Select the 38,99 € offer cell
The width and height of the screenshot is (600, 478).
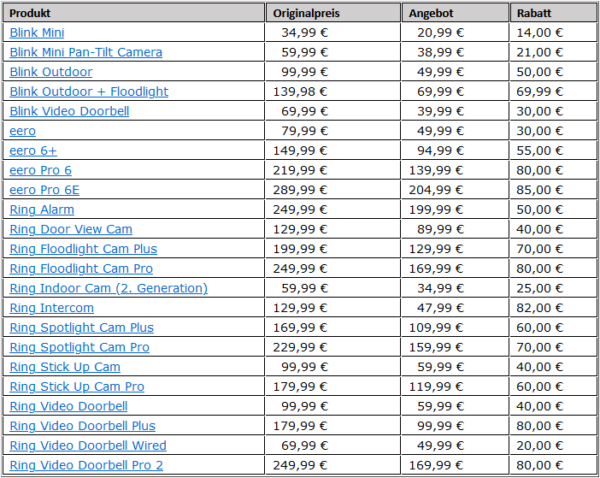pos(455,52)
